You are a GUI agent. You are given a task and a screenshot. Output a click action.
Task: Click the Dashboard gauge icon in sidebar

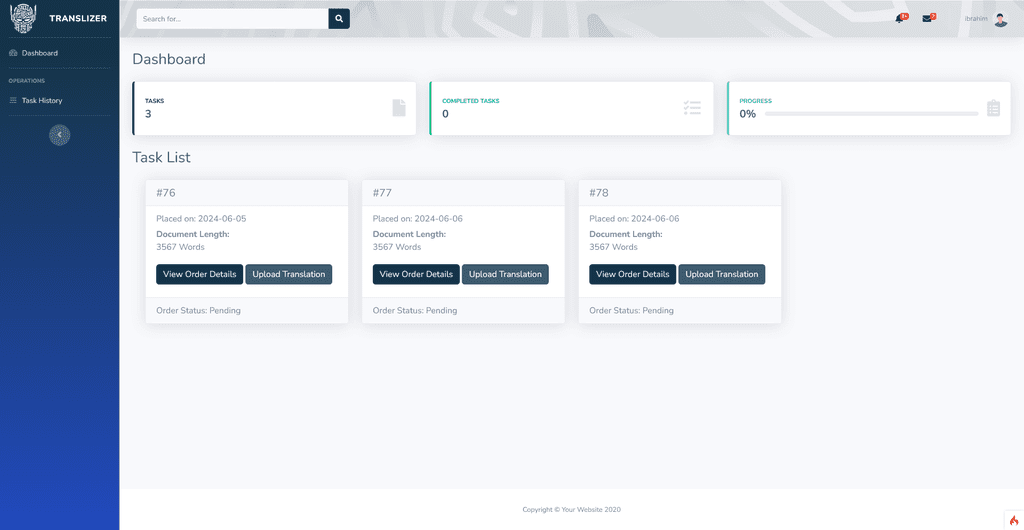pos(13,53)
